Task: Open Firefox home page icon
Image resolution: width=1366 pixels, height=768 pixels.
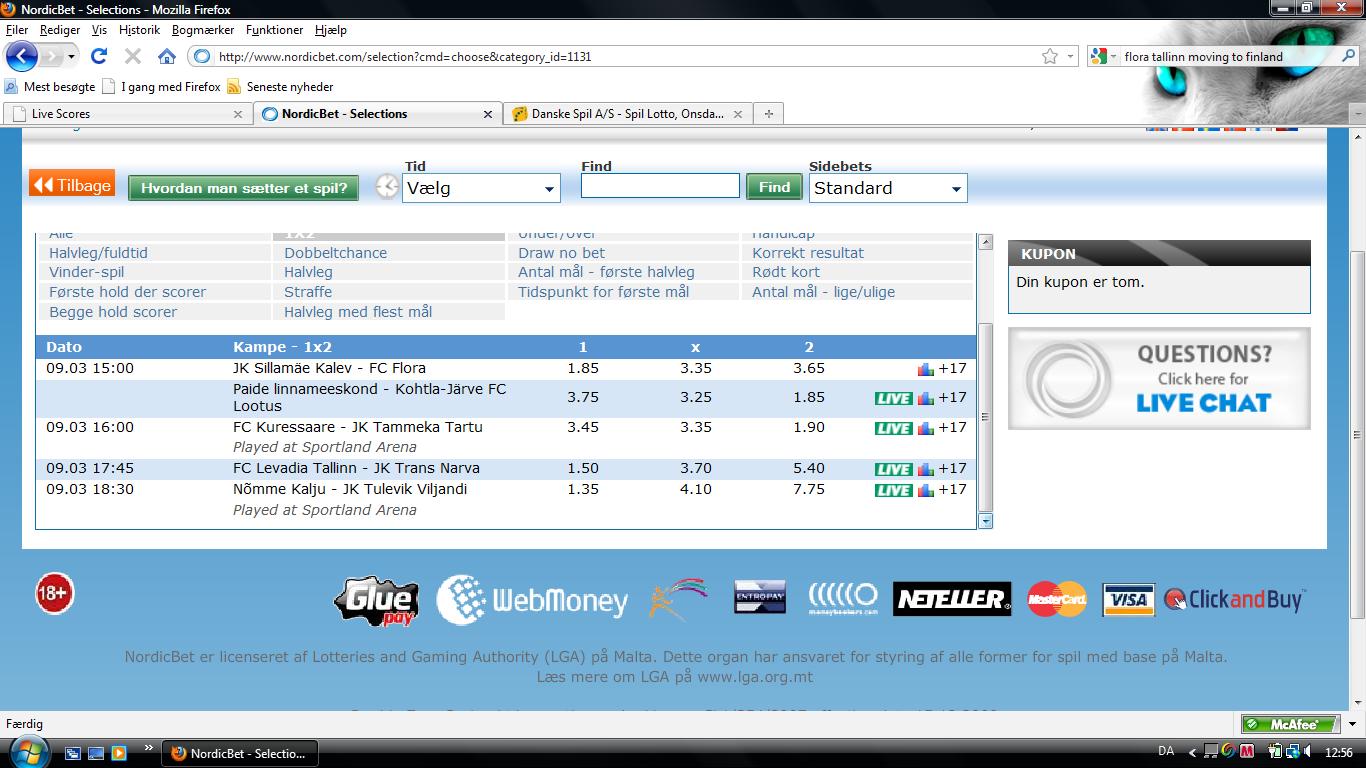Action: (167, 56)
